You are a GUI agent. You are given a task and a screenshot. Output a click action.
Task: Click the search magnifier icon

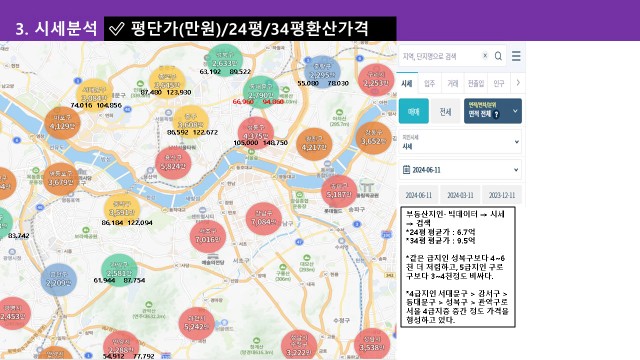coord(498,56)
